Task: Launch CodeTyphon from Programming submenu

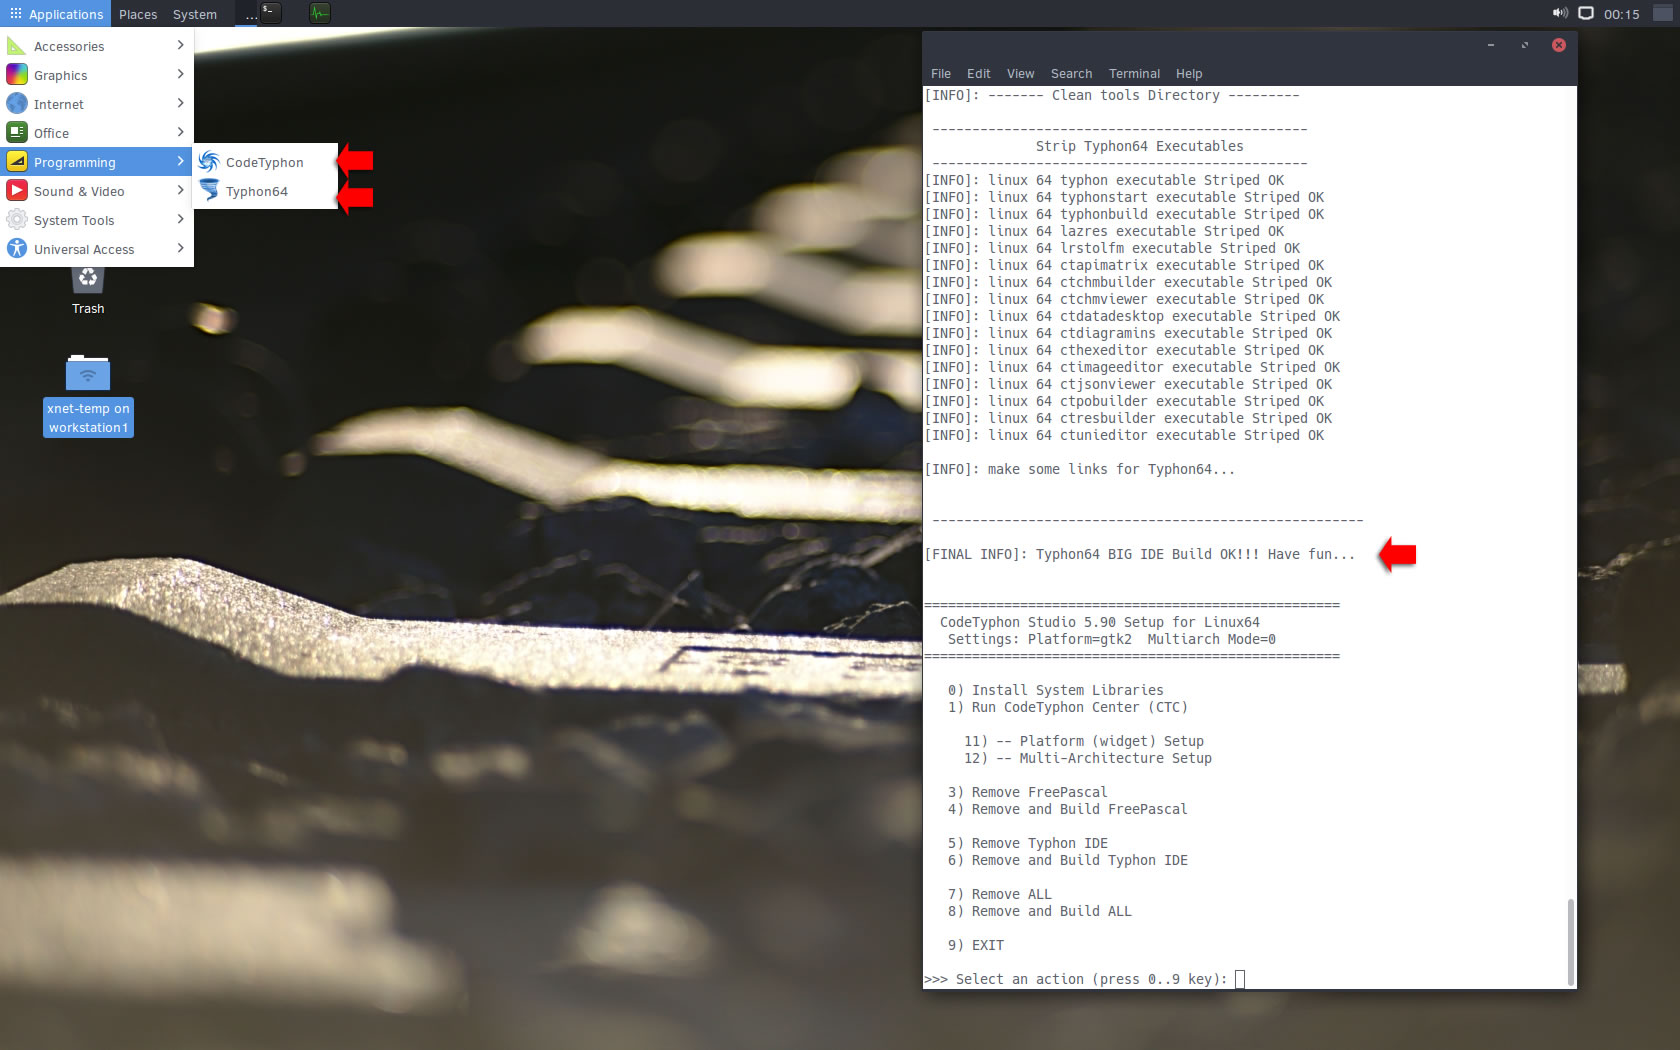Action: (264, 162)
